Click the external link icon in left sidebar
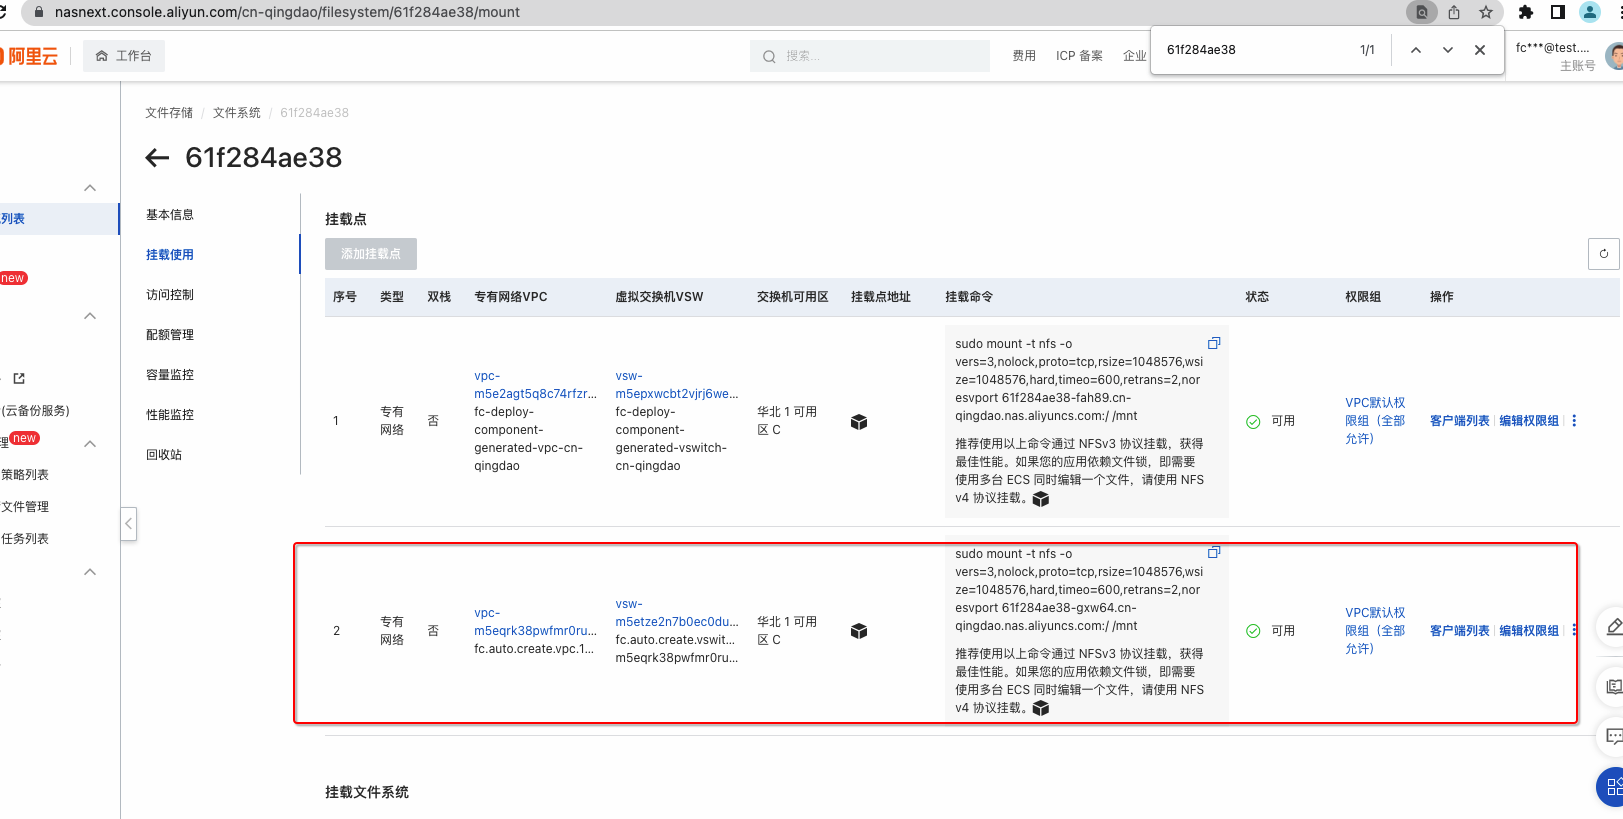The height and width of the screenshot is (819, 1623). pos(19,378)
